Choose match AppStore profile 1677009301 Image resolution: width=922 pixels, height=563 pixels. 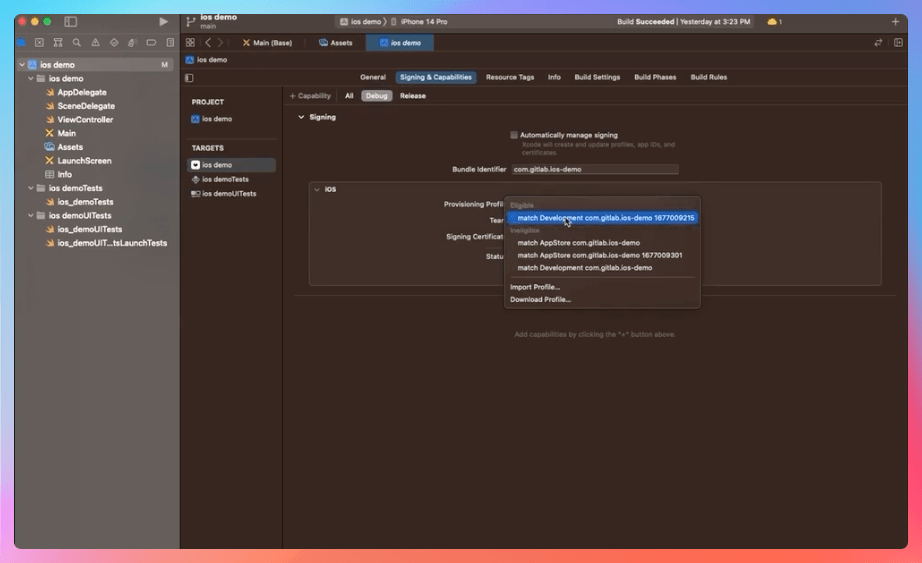coord(602,255)
